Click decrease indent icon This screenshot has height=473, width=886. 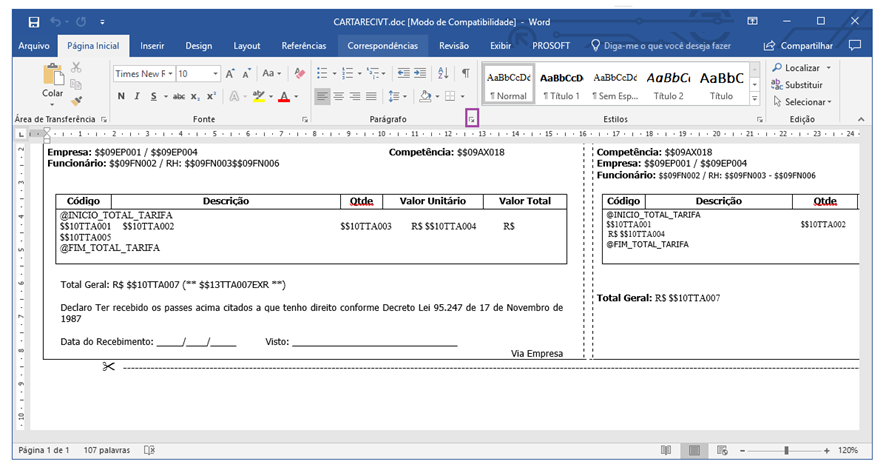tap(403, 73)
